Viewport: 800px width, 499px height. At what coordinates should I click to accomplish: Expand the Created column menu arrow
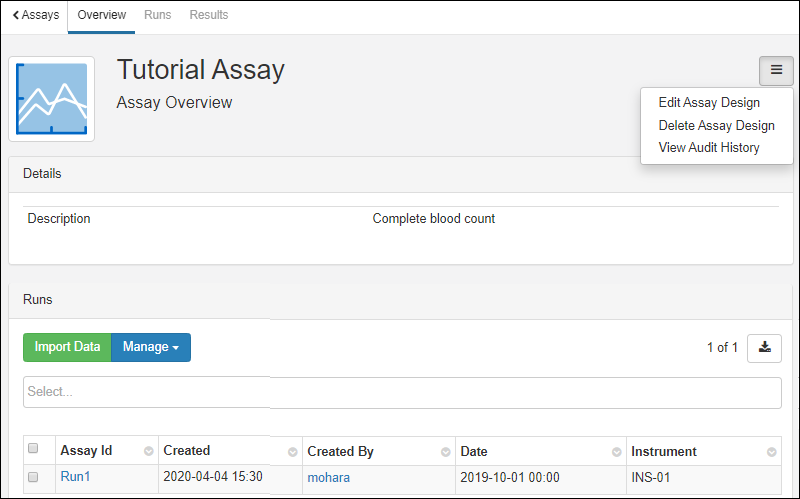[293, 452]
